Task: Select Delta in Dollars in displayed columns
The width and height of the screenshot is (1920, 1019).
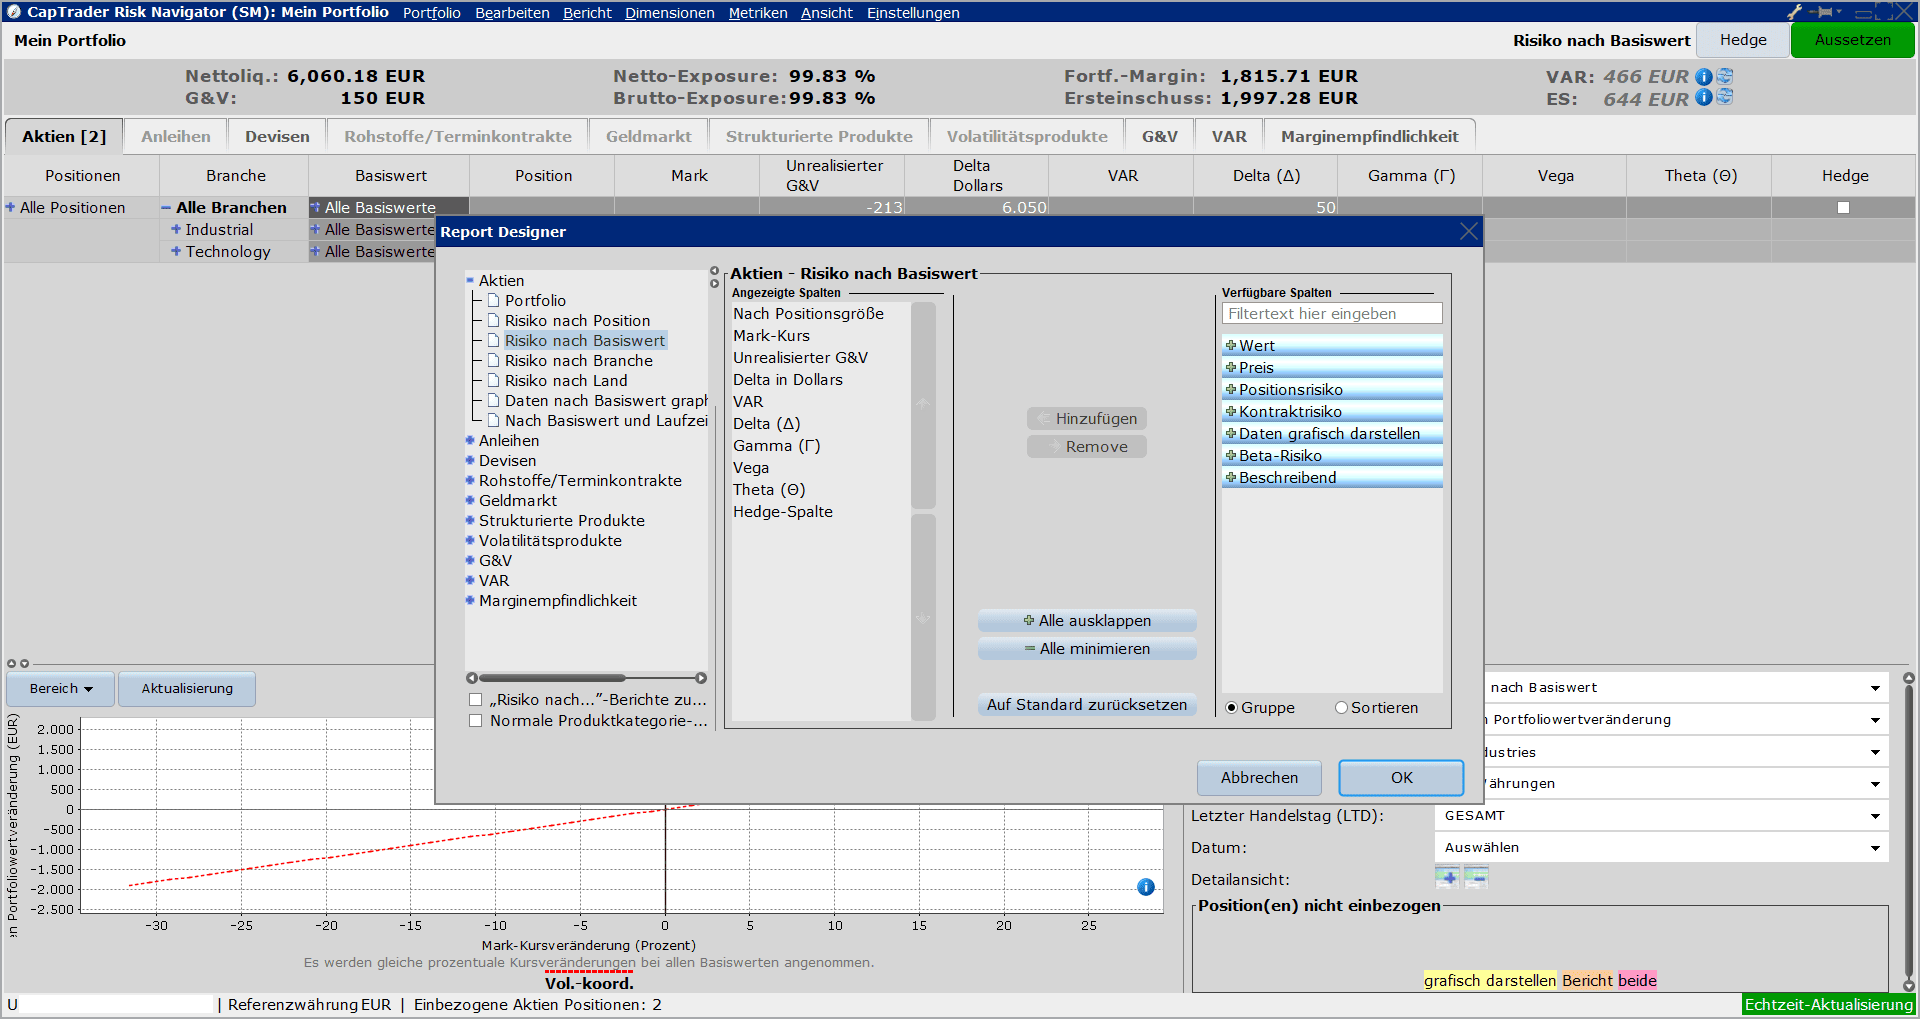Action: pyautogui.click(x=788, y=380)
